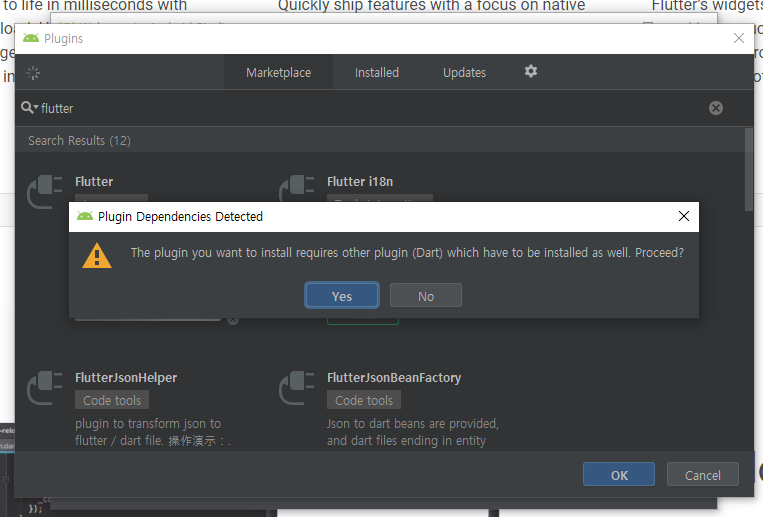Click Android icon in Plugins title bar
This screenshot has height=517, width=763.
(31, 38)
